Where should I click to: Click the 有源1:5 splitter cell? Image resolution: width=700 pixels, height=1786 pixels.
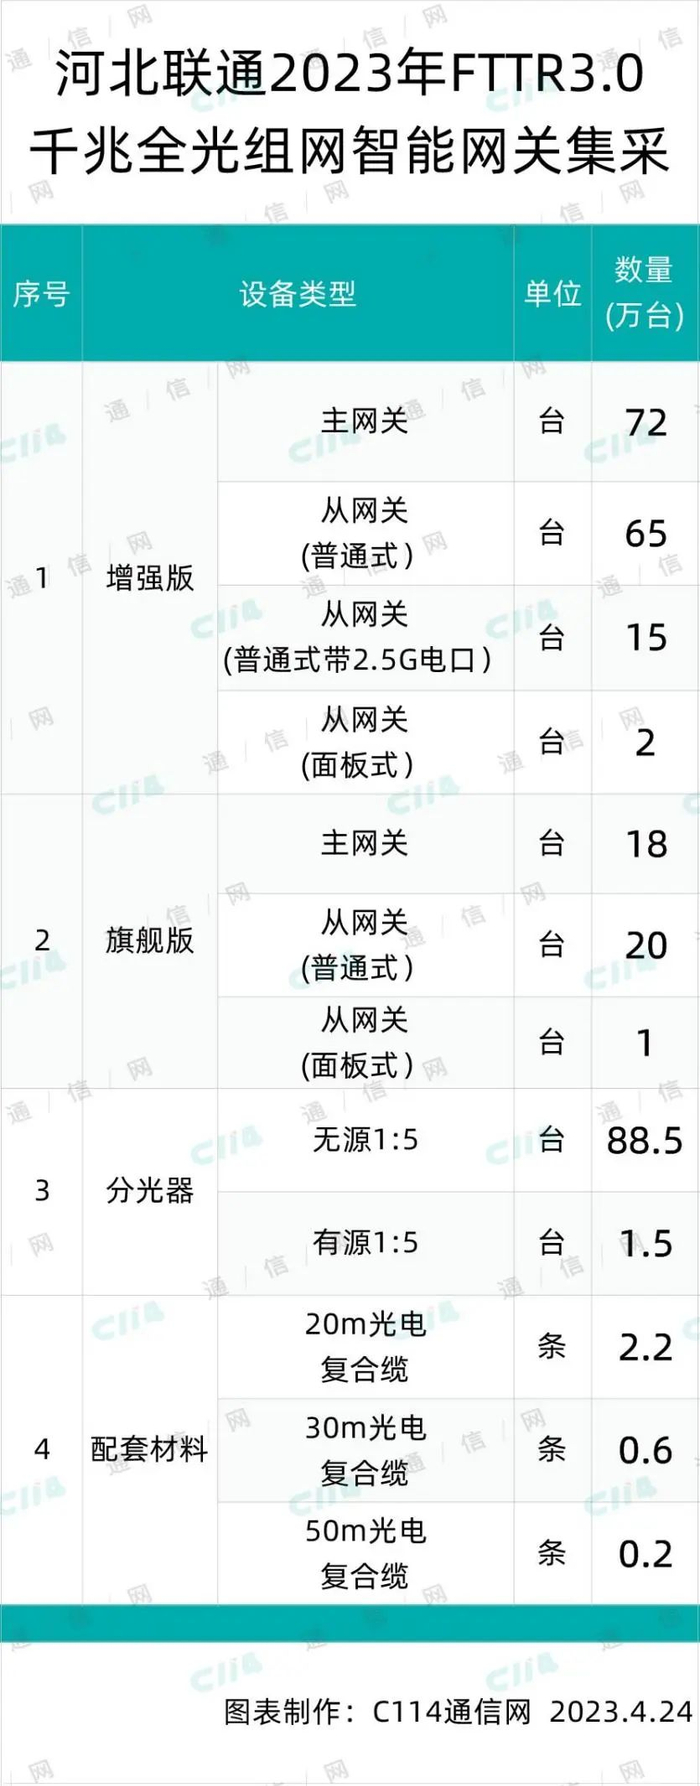365,1242
